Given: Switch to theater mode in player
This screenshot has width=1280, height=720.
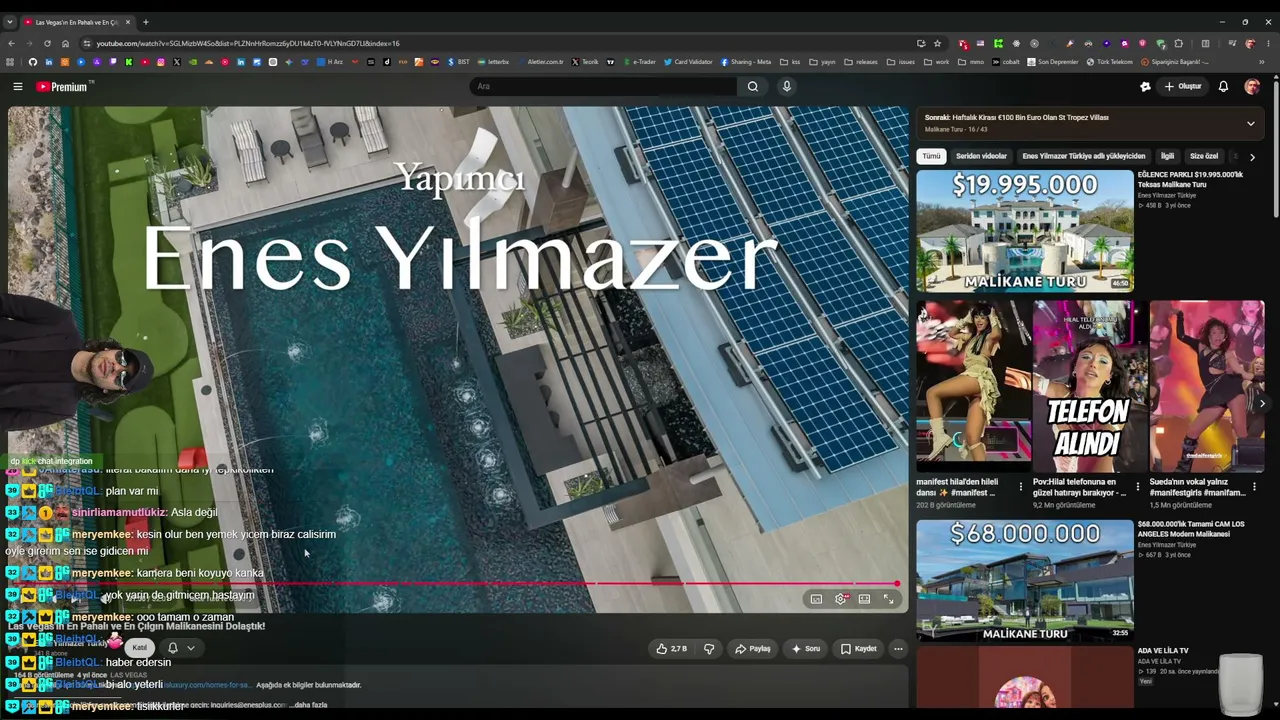Looking at the screenshot, I should (864, 599).
